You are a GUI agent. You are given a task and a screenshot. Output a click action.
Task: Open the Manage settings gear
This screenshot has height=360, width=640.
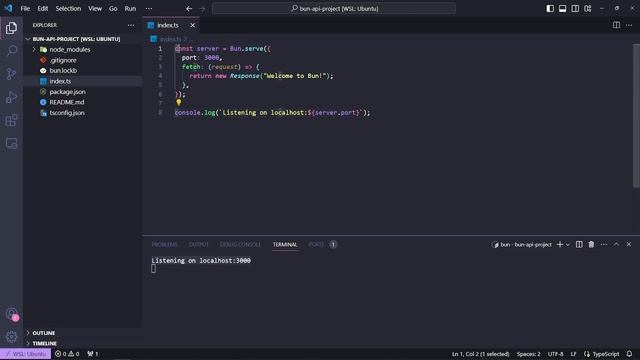(x=11, y=337)
